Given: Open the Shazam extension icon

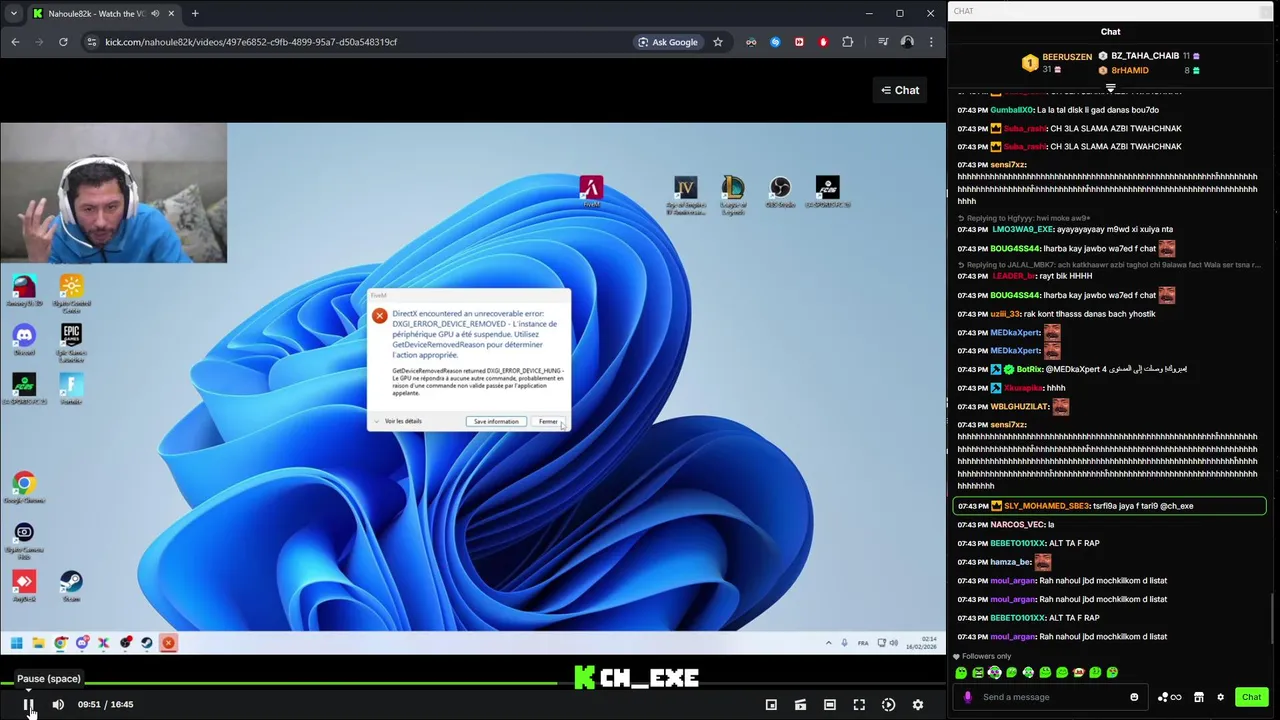Looking at the screenshot, I should coord(775,42).
